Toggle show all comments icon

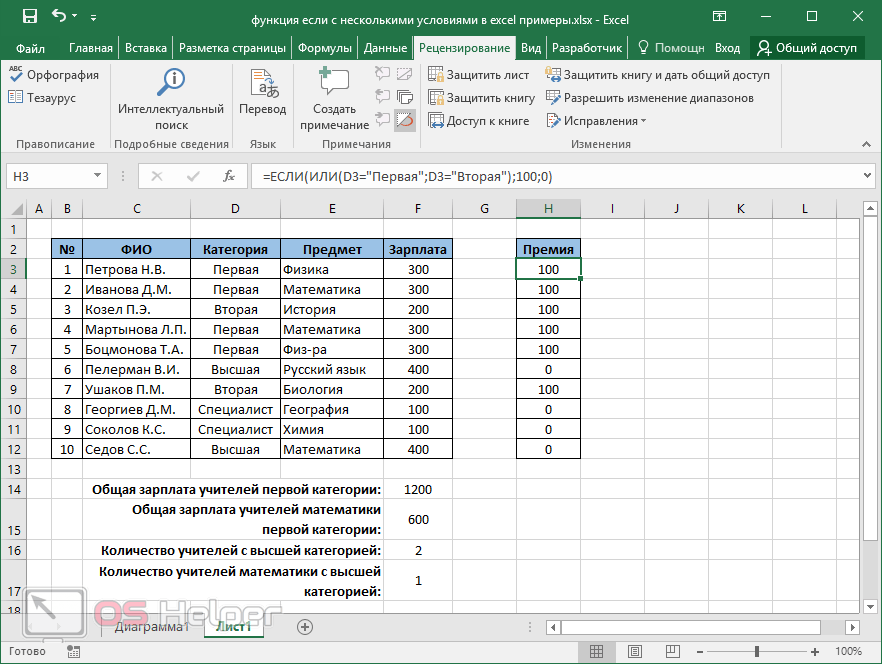pos(404,96)
